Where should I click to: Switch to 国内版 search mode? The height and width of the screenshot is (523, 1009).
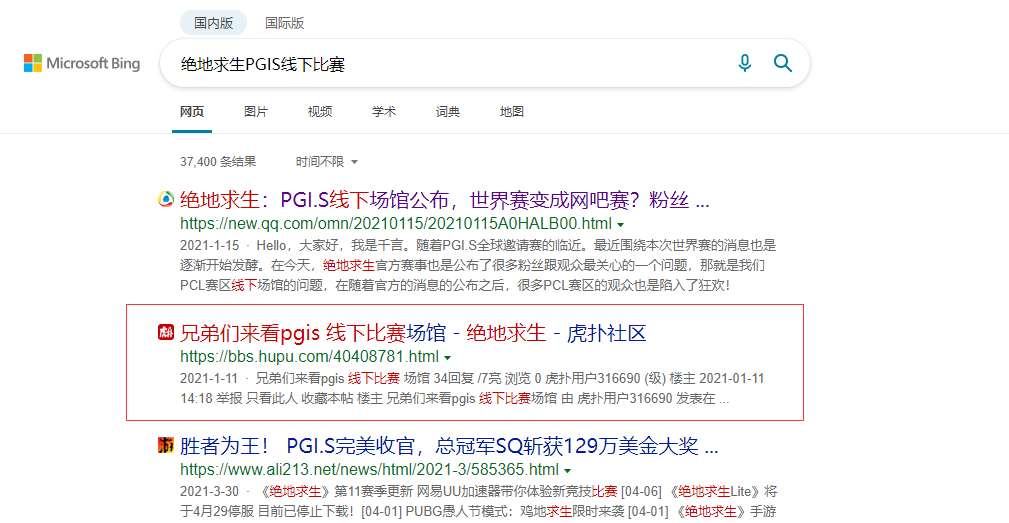(213, 23)
